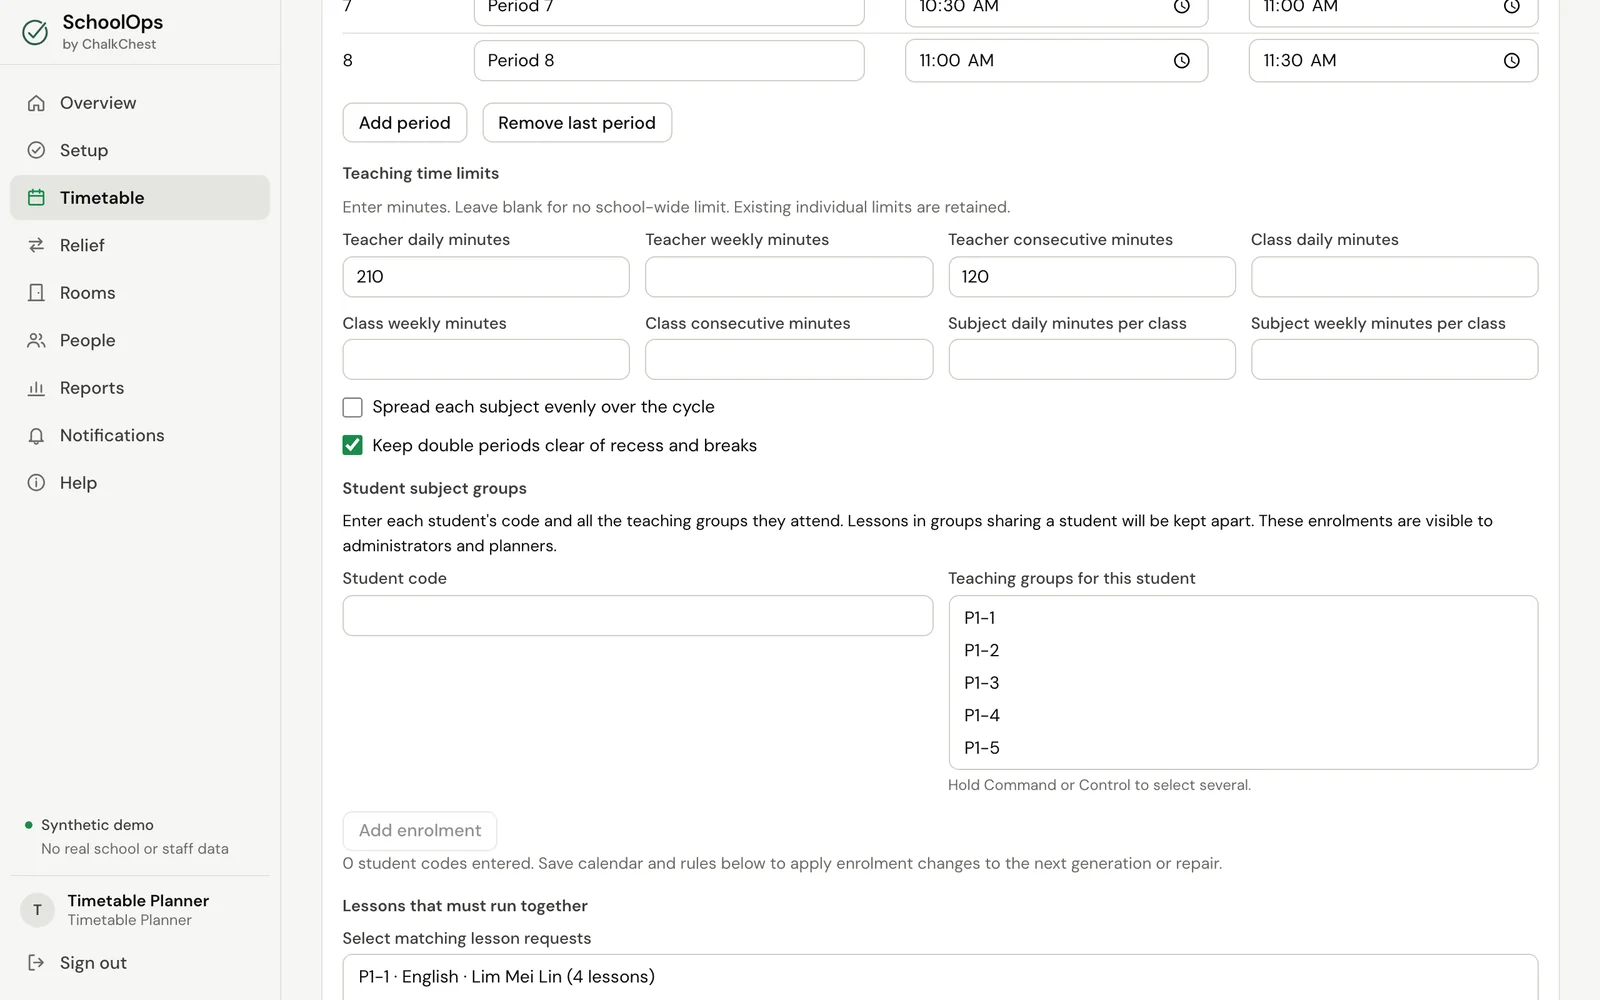
Task: Click the Timetable calendar icon
Action: [x=36, y=198]
